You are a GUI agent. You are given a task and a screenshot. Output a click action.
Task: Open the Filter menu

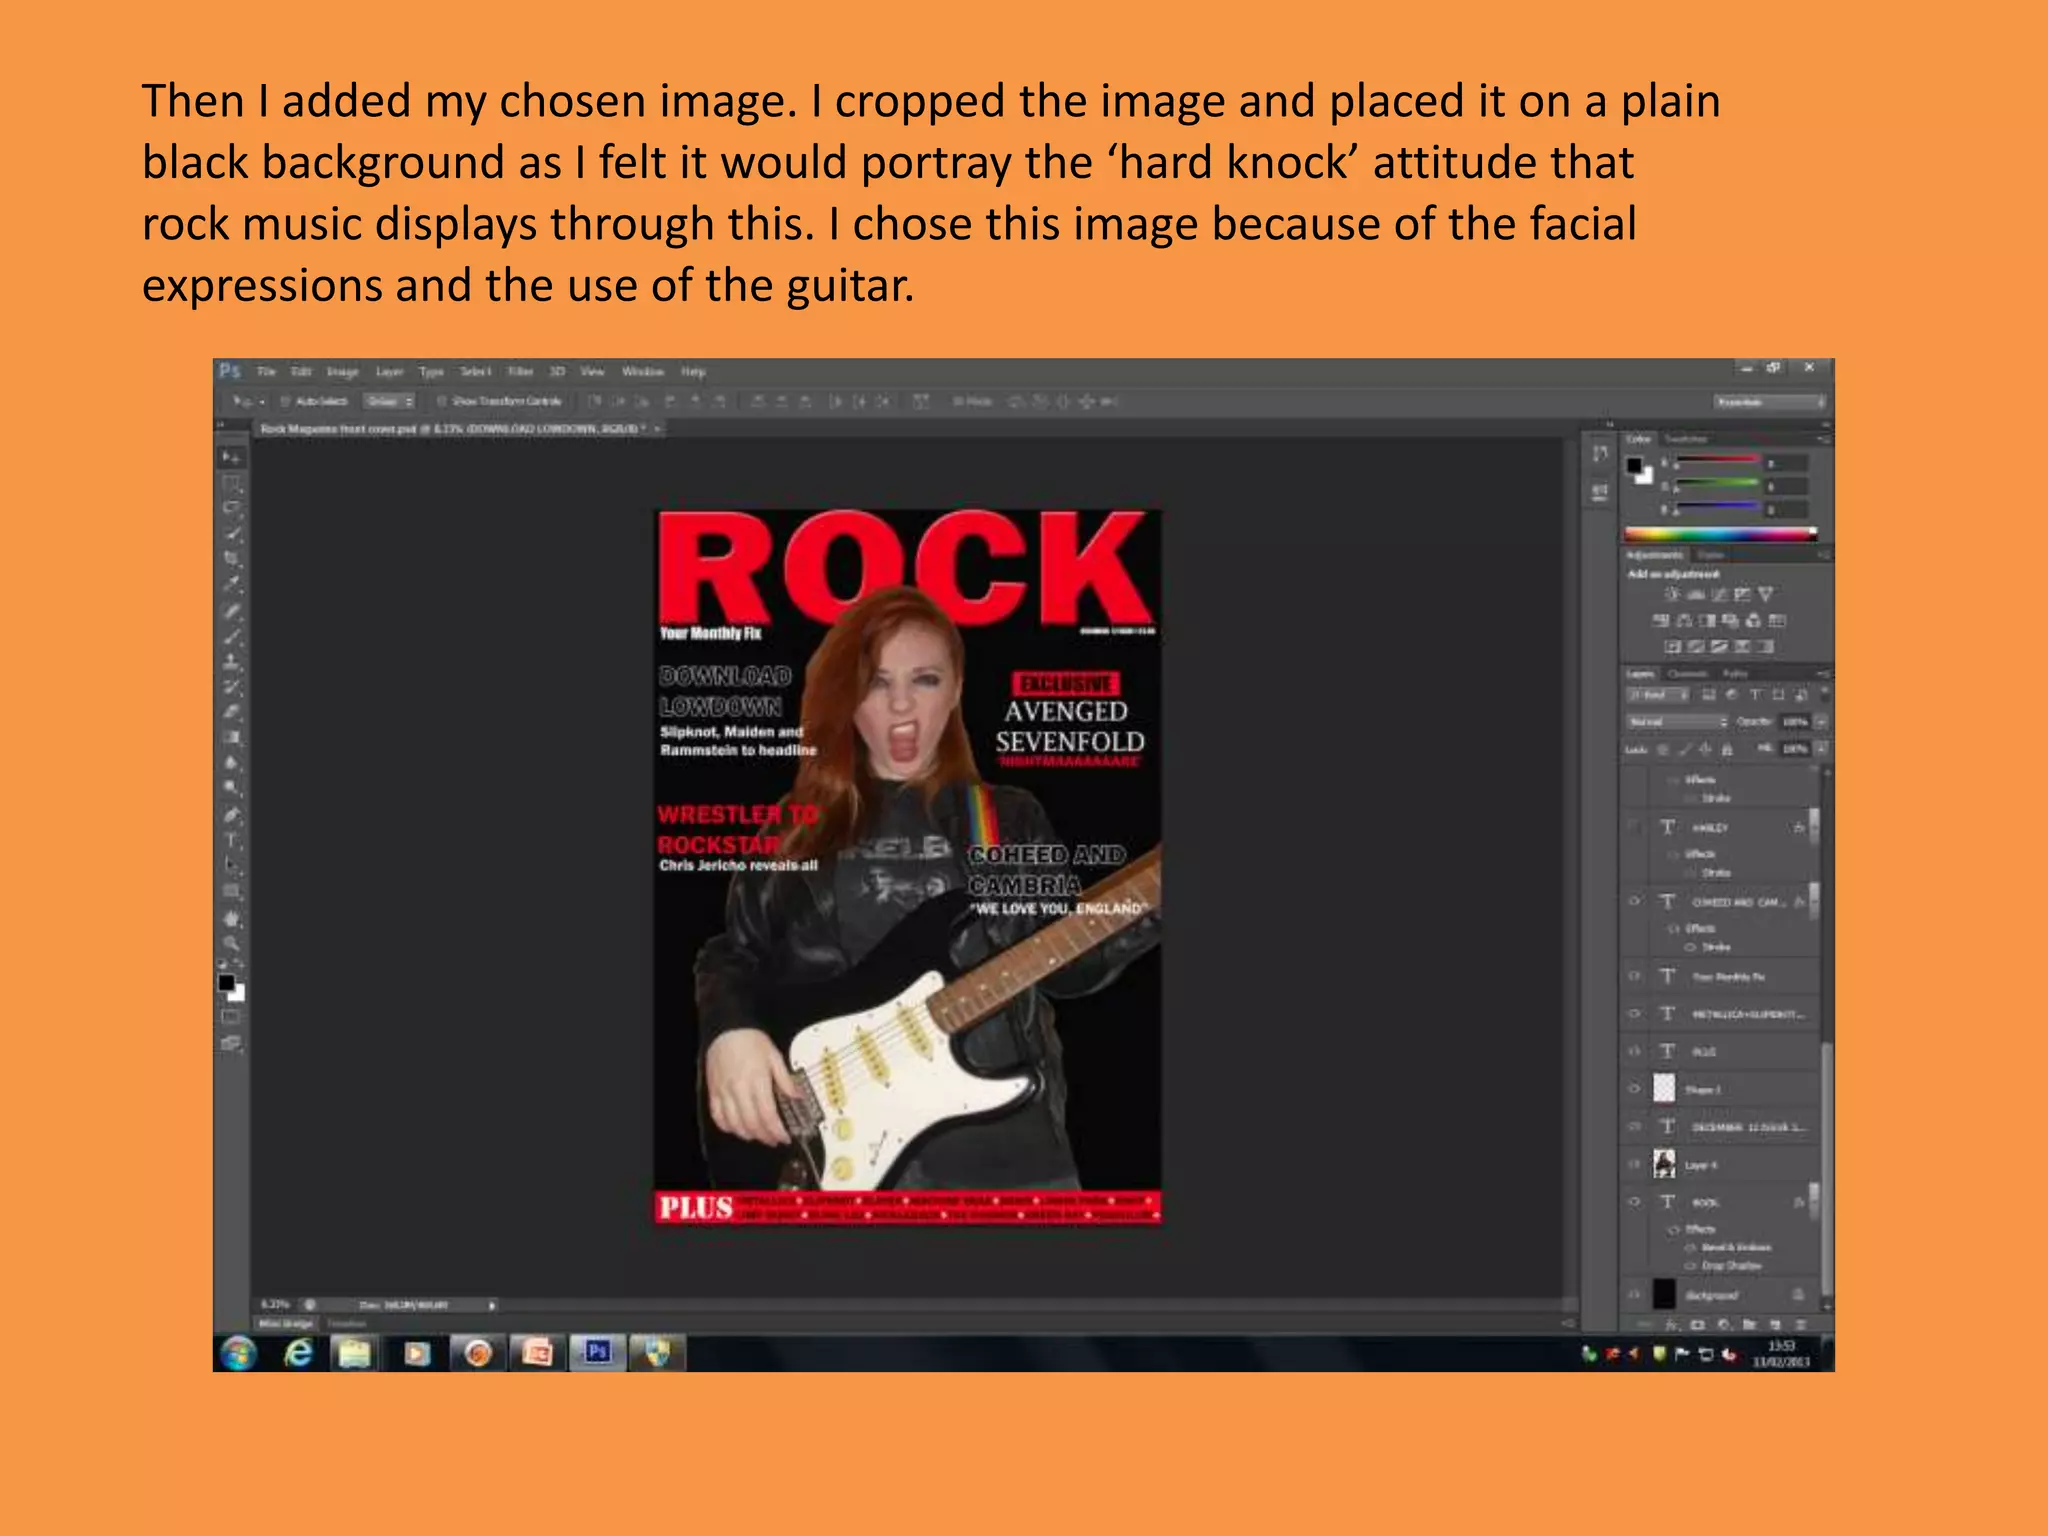(521, 371)
